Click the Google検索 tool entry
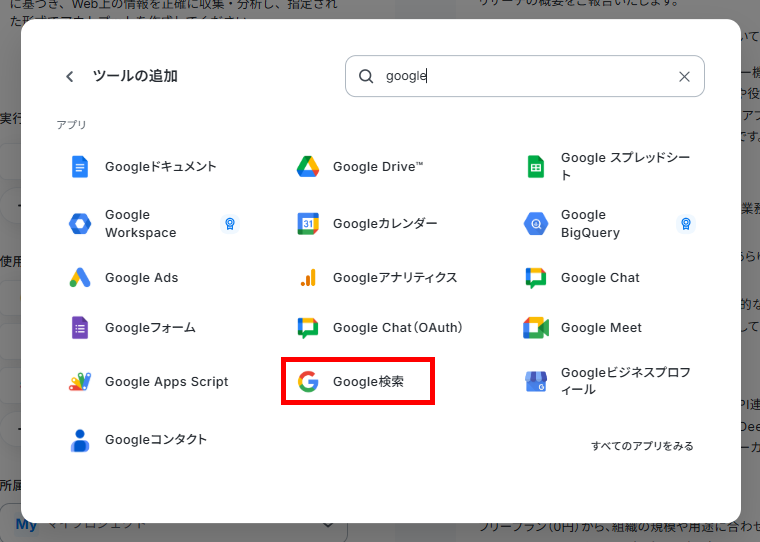This screenshot has height=542, width=760. point(358,382)
